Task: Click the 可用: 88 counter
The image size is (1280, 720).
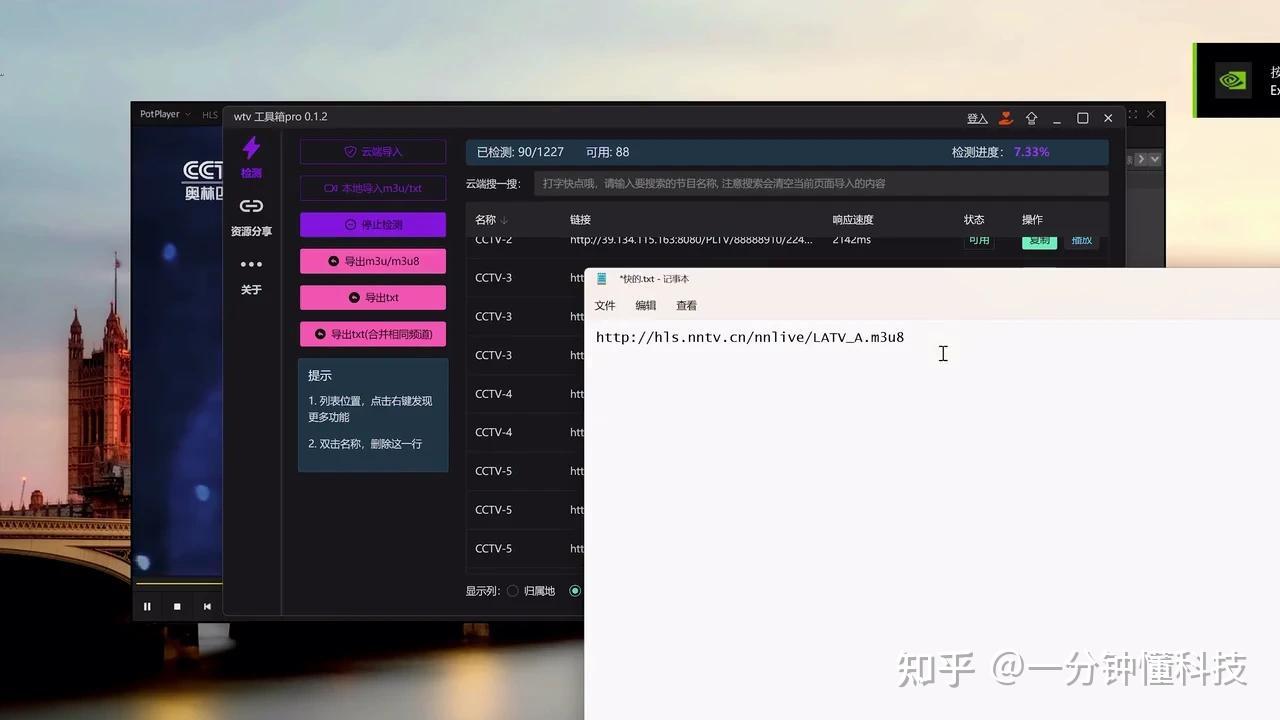Action: point(607,152)
